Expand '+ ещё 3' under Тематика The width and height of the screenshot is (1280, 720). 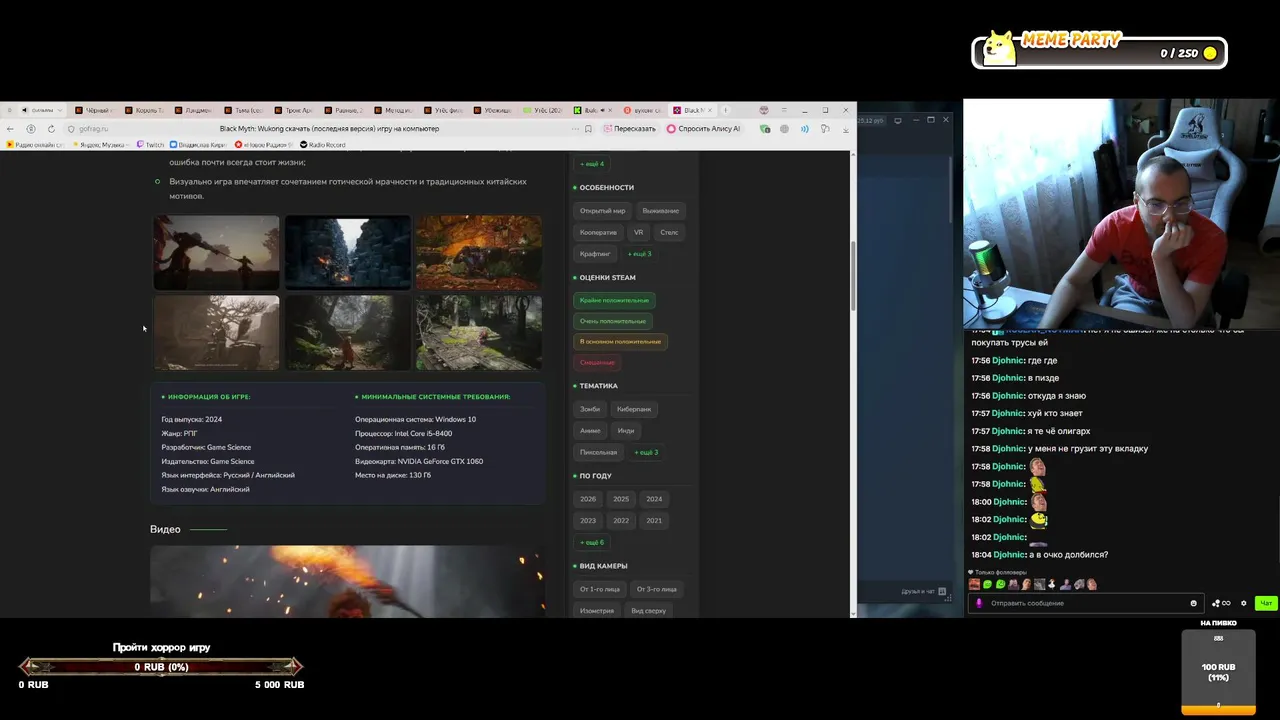click(x=646, y=452)
